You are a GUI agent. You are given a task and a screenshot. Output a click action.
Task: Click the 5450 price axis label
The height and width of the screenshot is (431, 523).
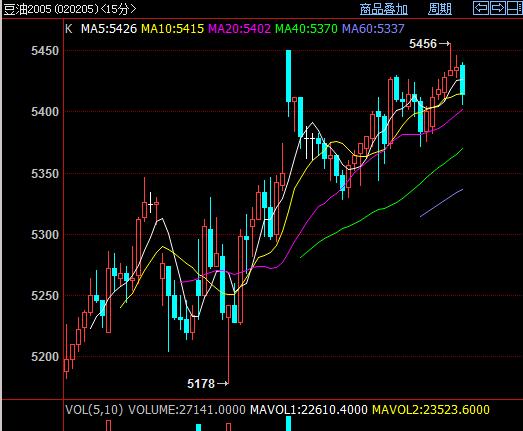tap(45, 51)
